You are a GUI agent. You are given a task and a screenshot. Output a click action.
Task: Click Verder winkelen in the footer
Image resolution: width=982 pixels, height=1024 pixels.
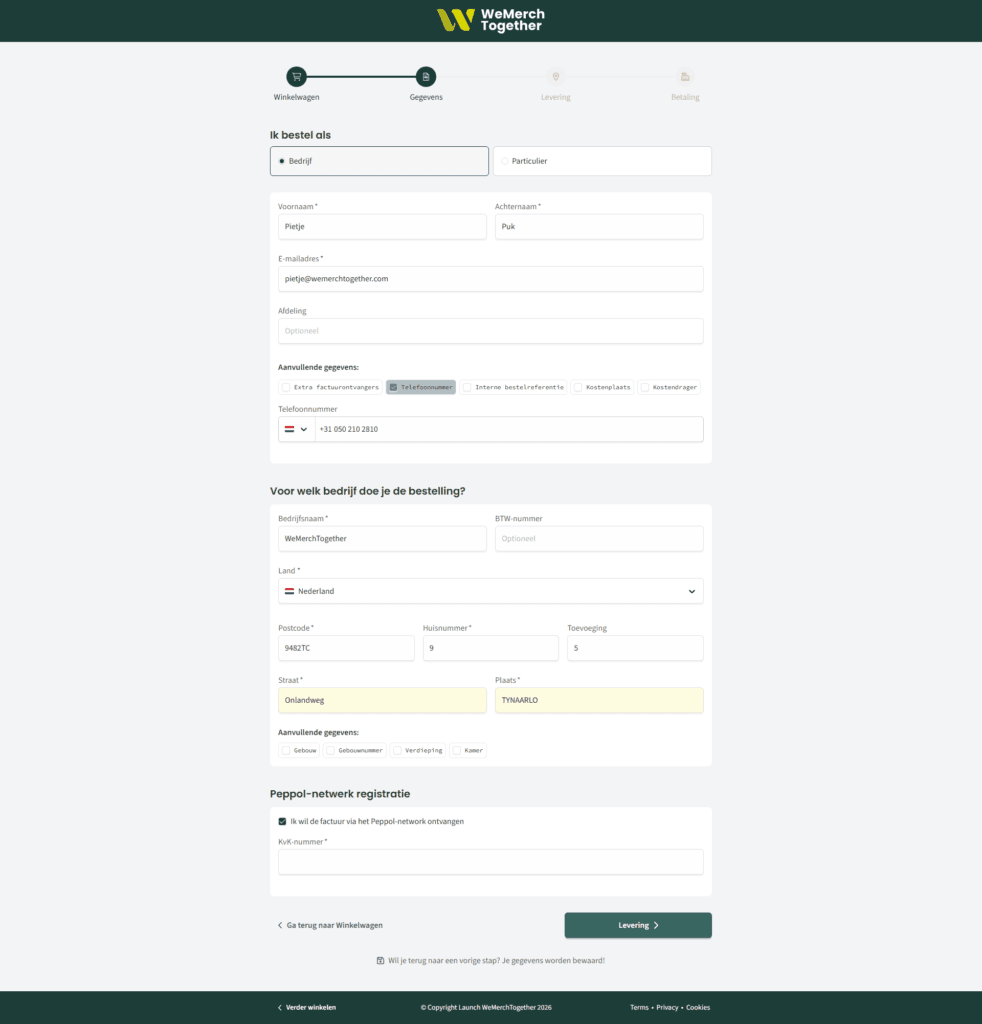click(307, 1007)
